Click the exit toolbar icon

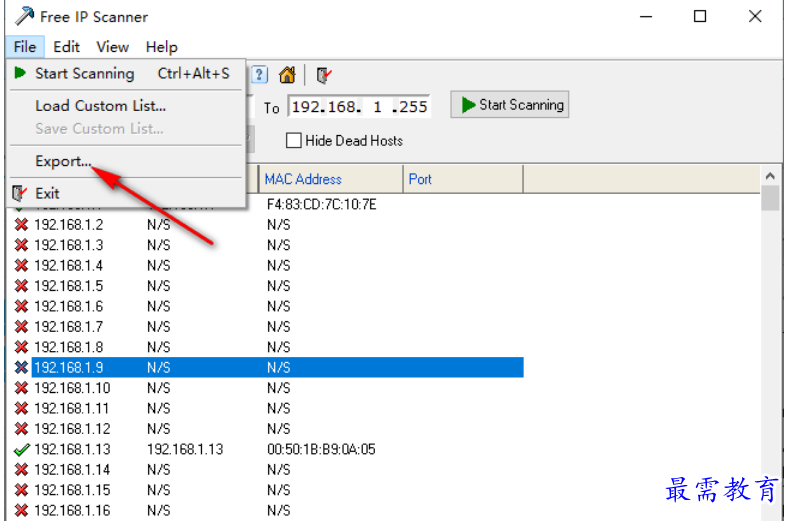[x=324, y=75]
